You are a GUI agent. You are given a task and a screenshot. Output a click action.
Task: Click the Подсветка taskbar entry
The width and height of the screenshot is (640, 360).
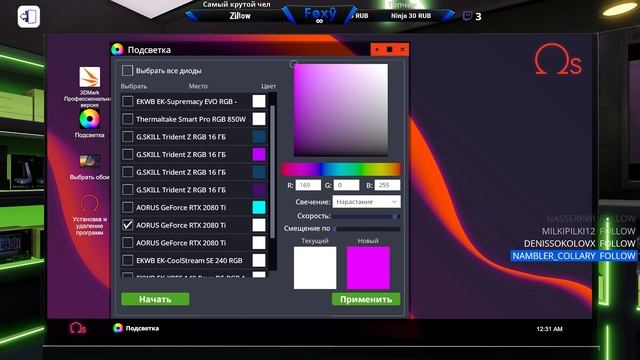[136, 328]
